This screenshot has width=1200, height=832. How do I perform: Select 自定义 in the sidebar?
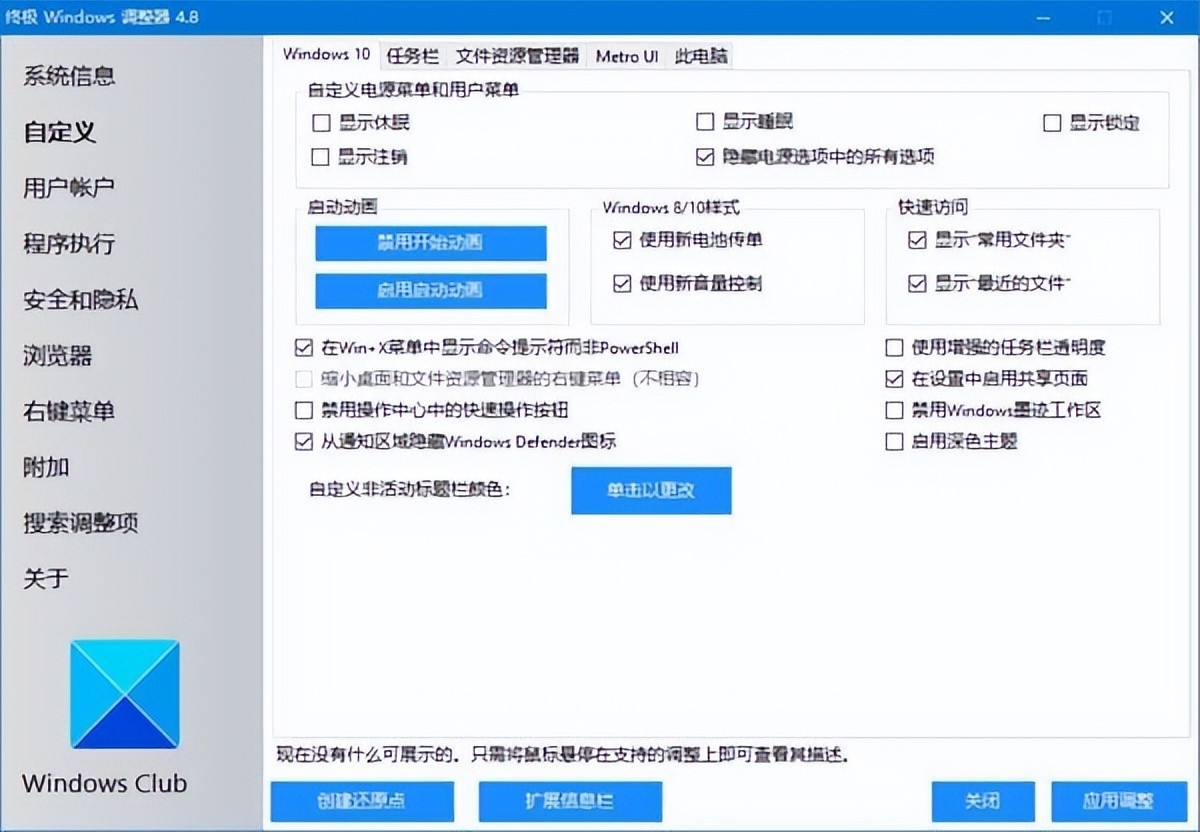coord(59,132)
